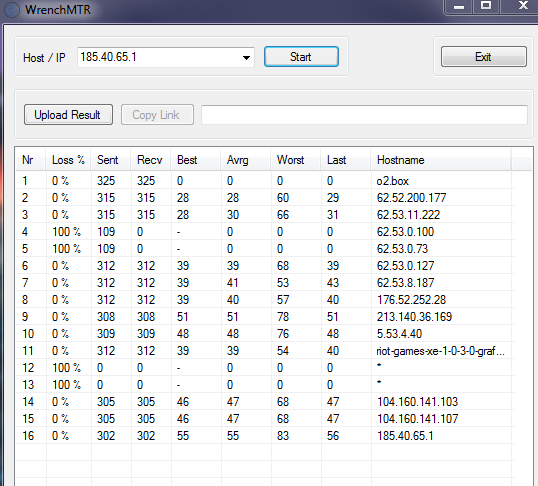The image size is (538, 486).
Task: Sort by the Loss % column header
Action: [x=68, y=160]
